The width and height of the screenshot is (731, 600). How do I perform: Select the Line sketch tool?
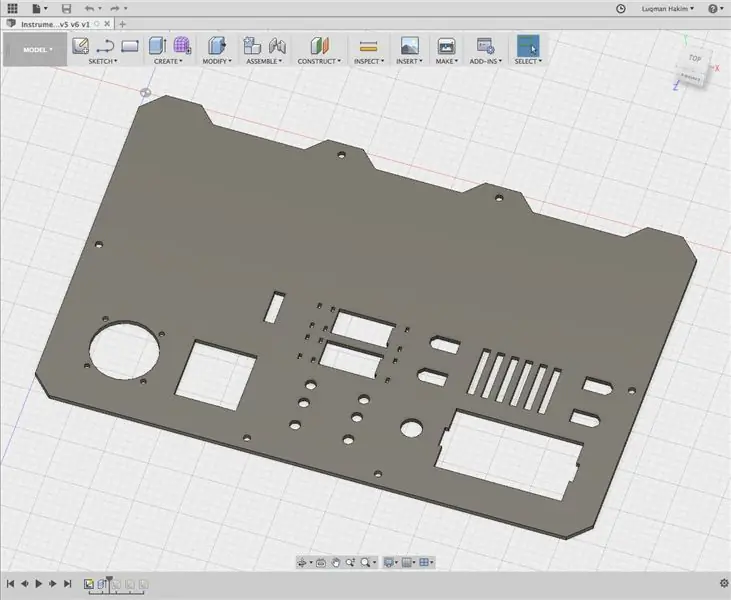[x=105, y=46]
